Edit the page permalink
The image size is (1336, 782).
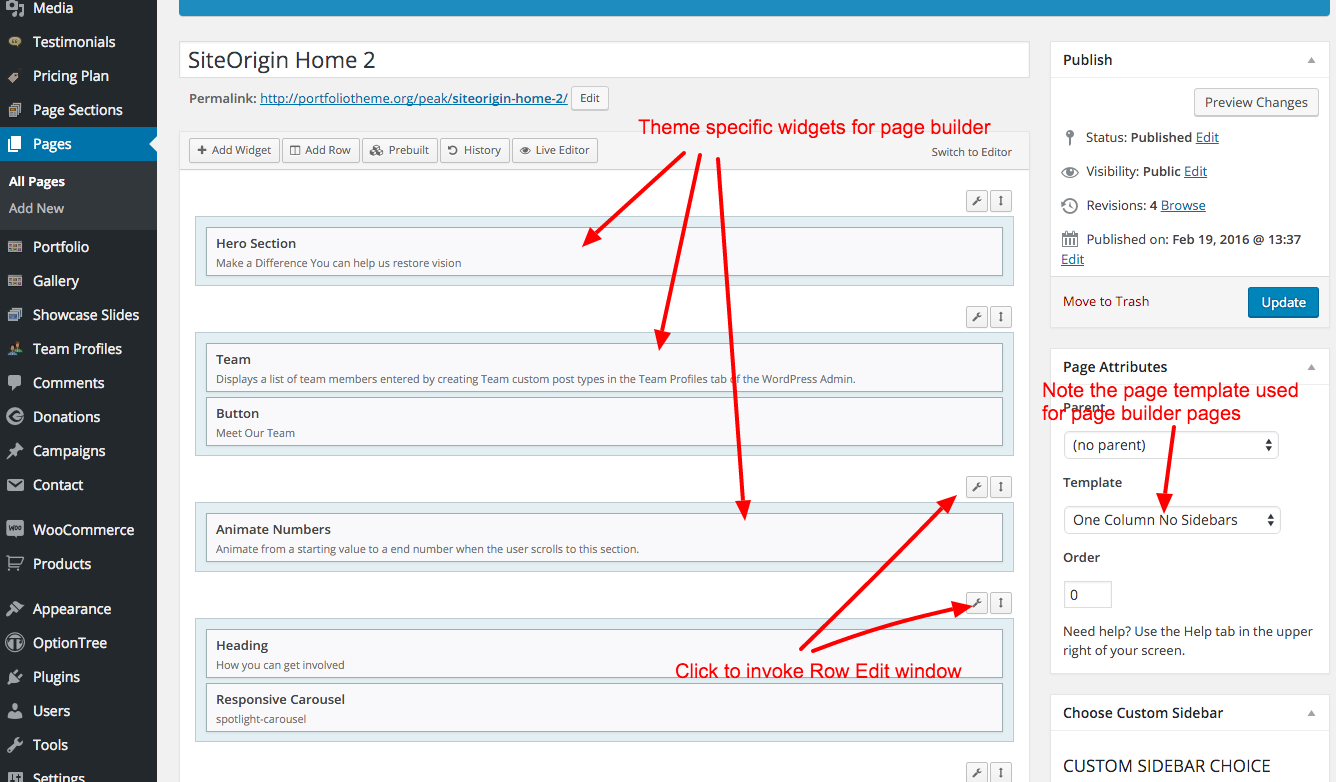(x=589, y=97)
